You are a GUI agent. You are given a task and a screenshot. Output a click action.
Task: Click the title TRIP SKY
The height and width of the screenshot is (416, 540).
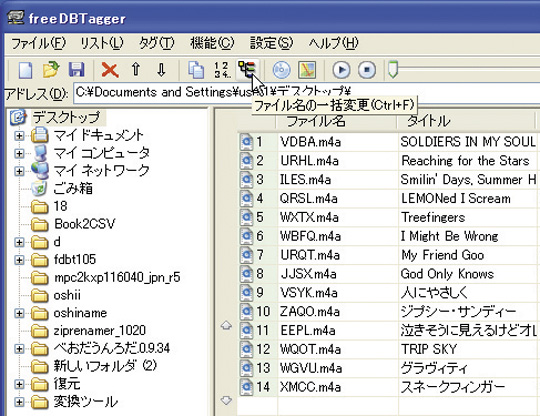click(x=429, y=350)
